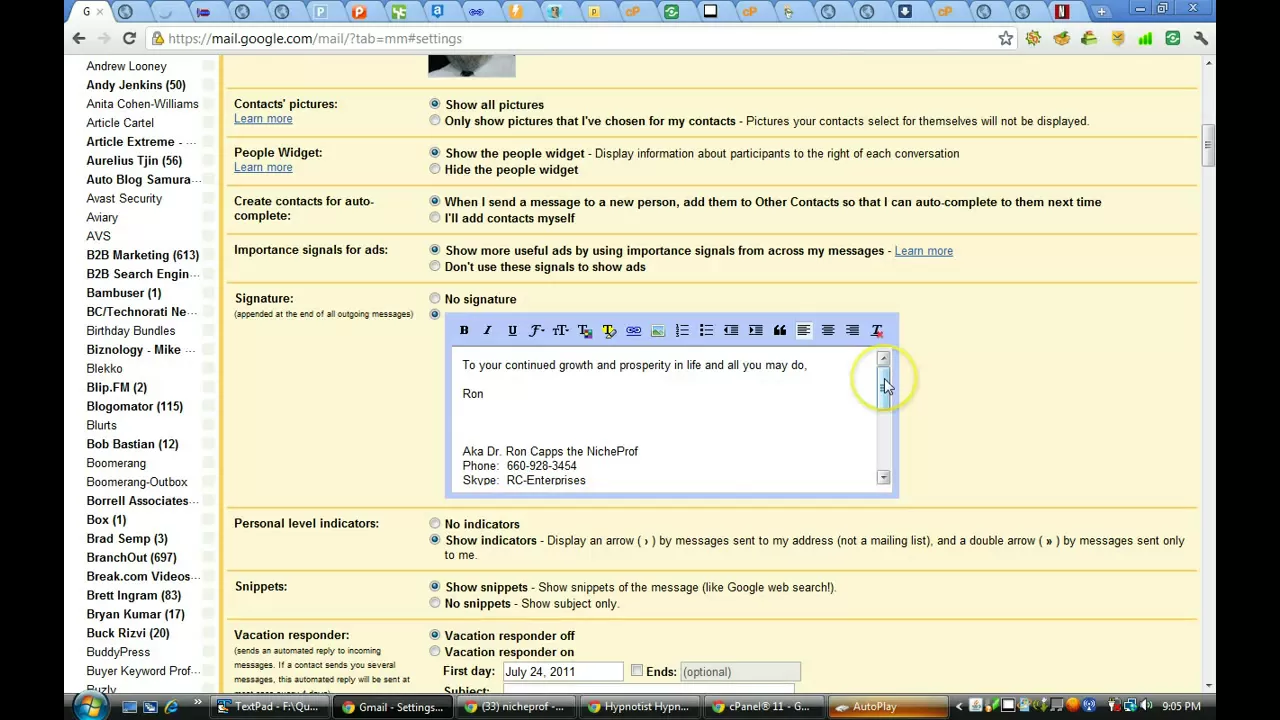Choose No indicators radio button
Image resolution: width=1280 pixels, height=720 pixels.
pos(434,524)
